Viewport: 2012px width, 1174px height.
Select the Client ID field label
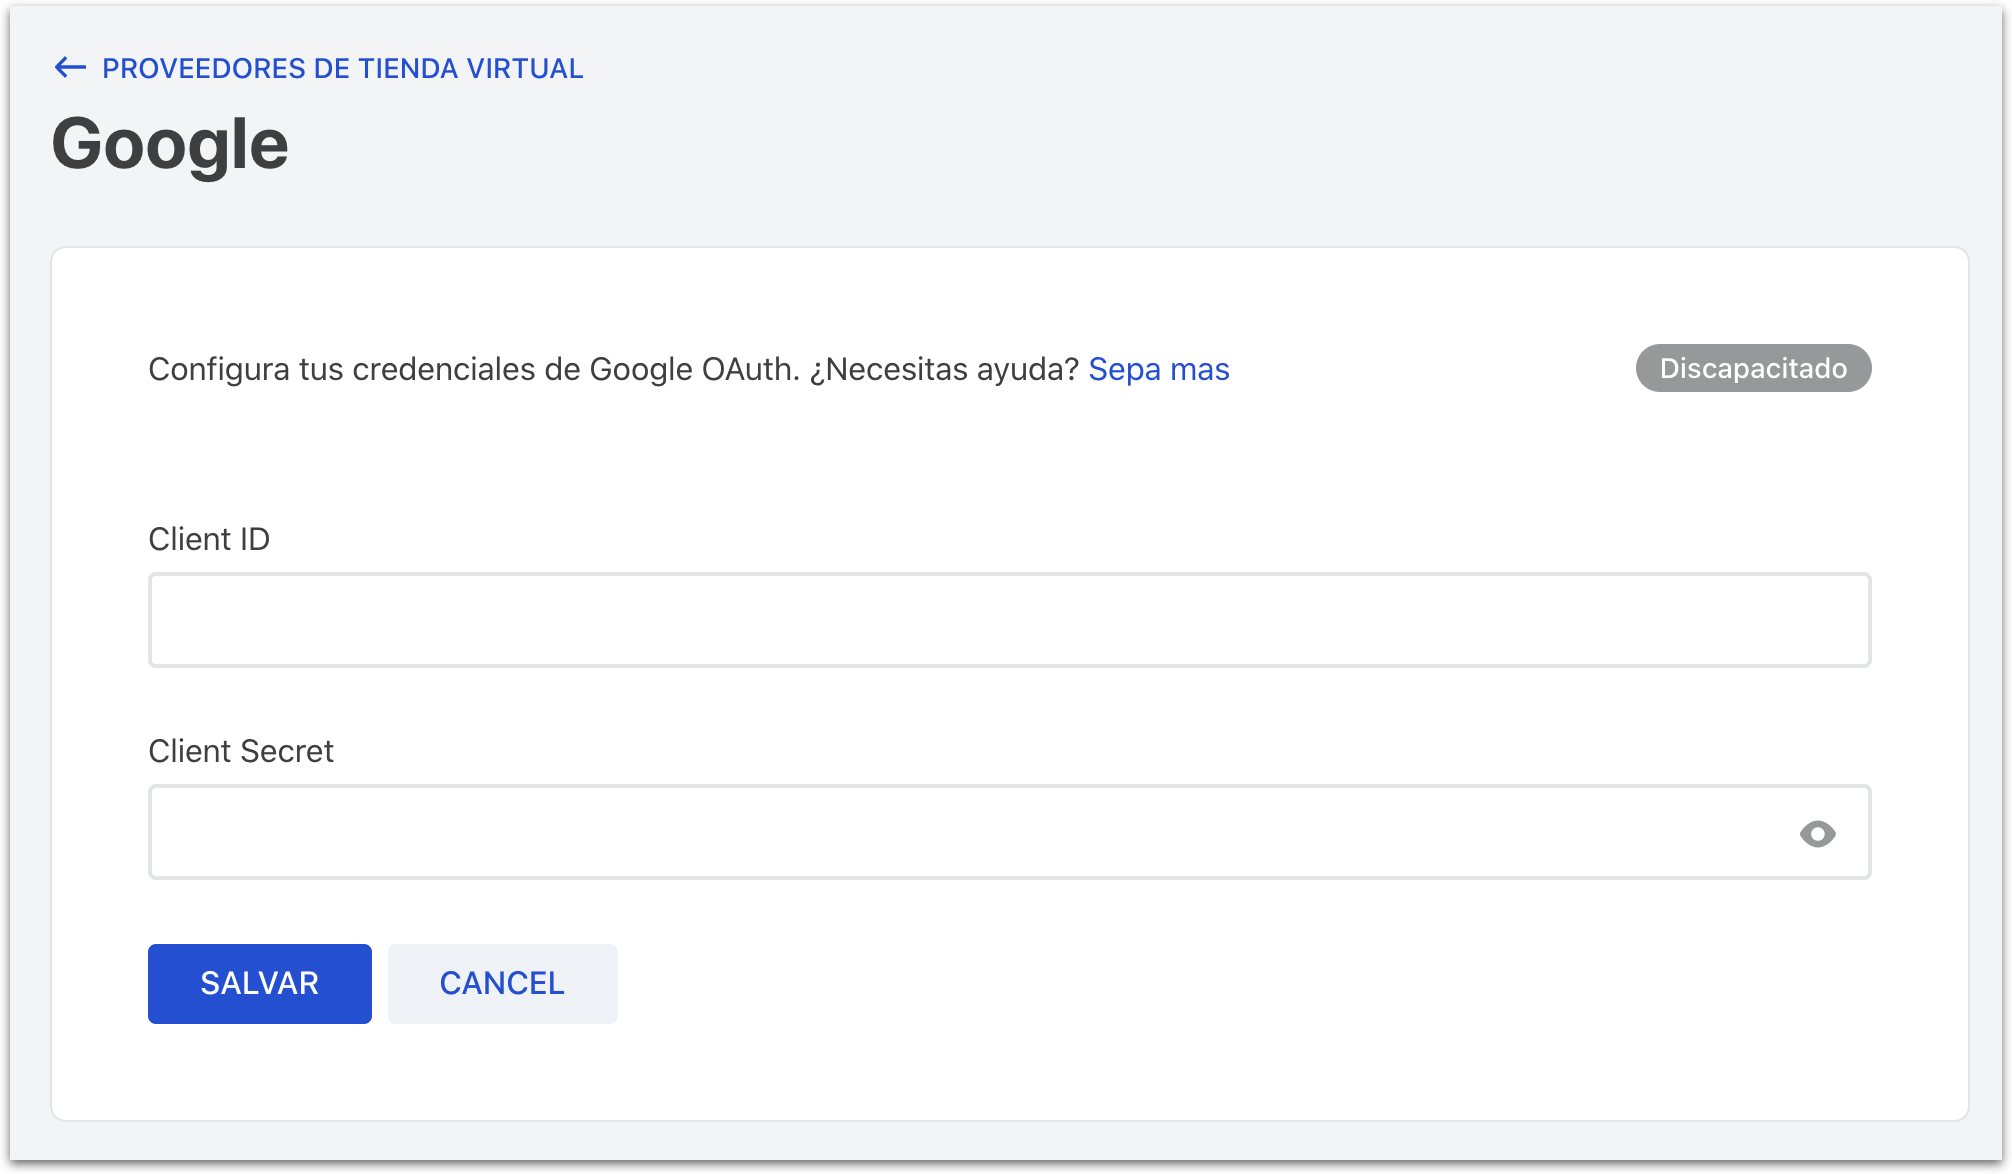pos(209,538)
